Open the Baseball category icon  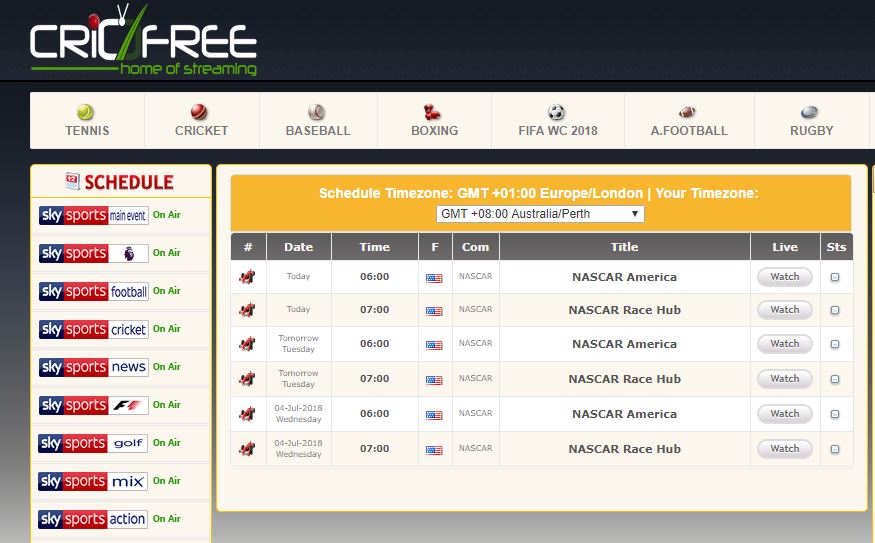pyautogui.click(x=317, y=112)
